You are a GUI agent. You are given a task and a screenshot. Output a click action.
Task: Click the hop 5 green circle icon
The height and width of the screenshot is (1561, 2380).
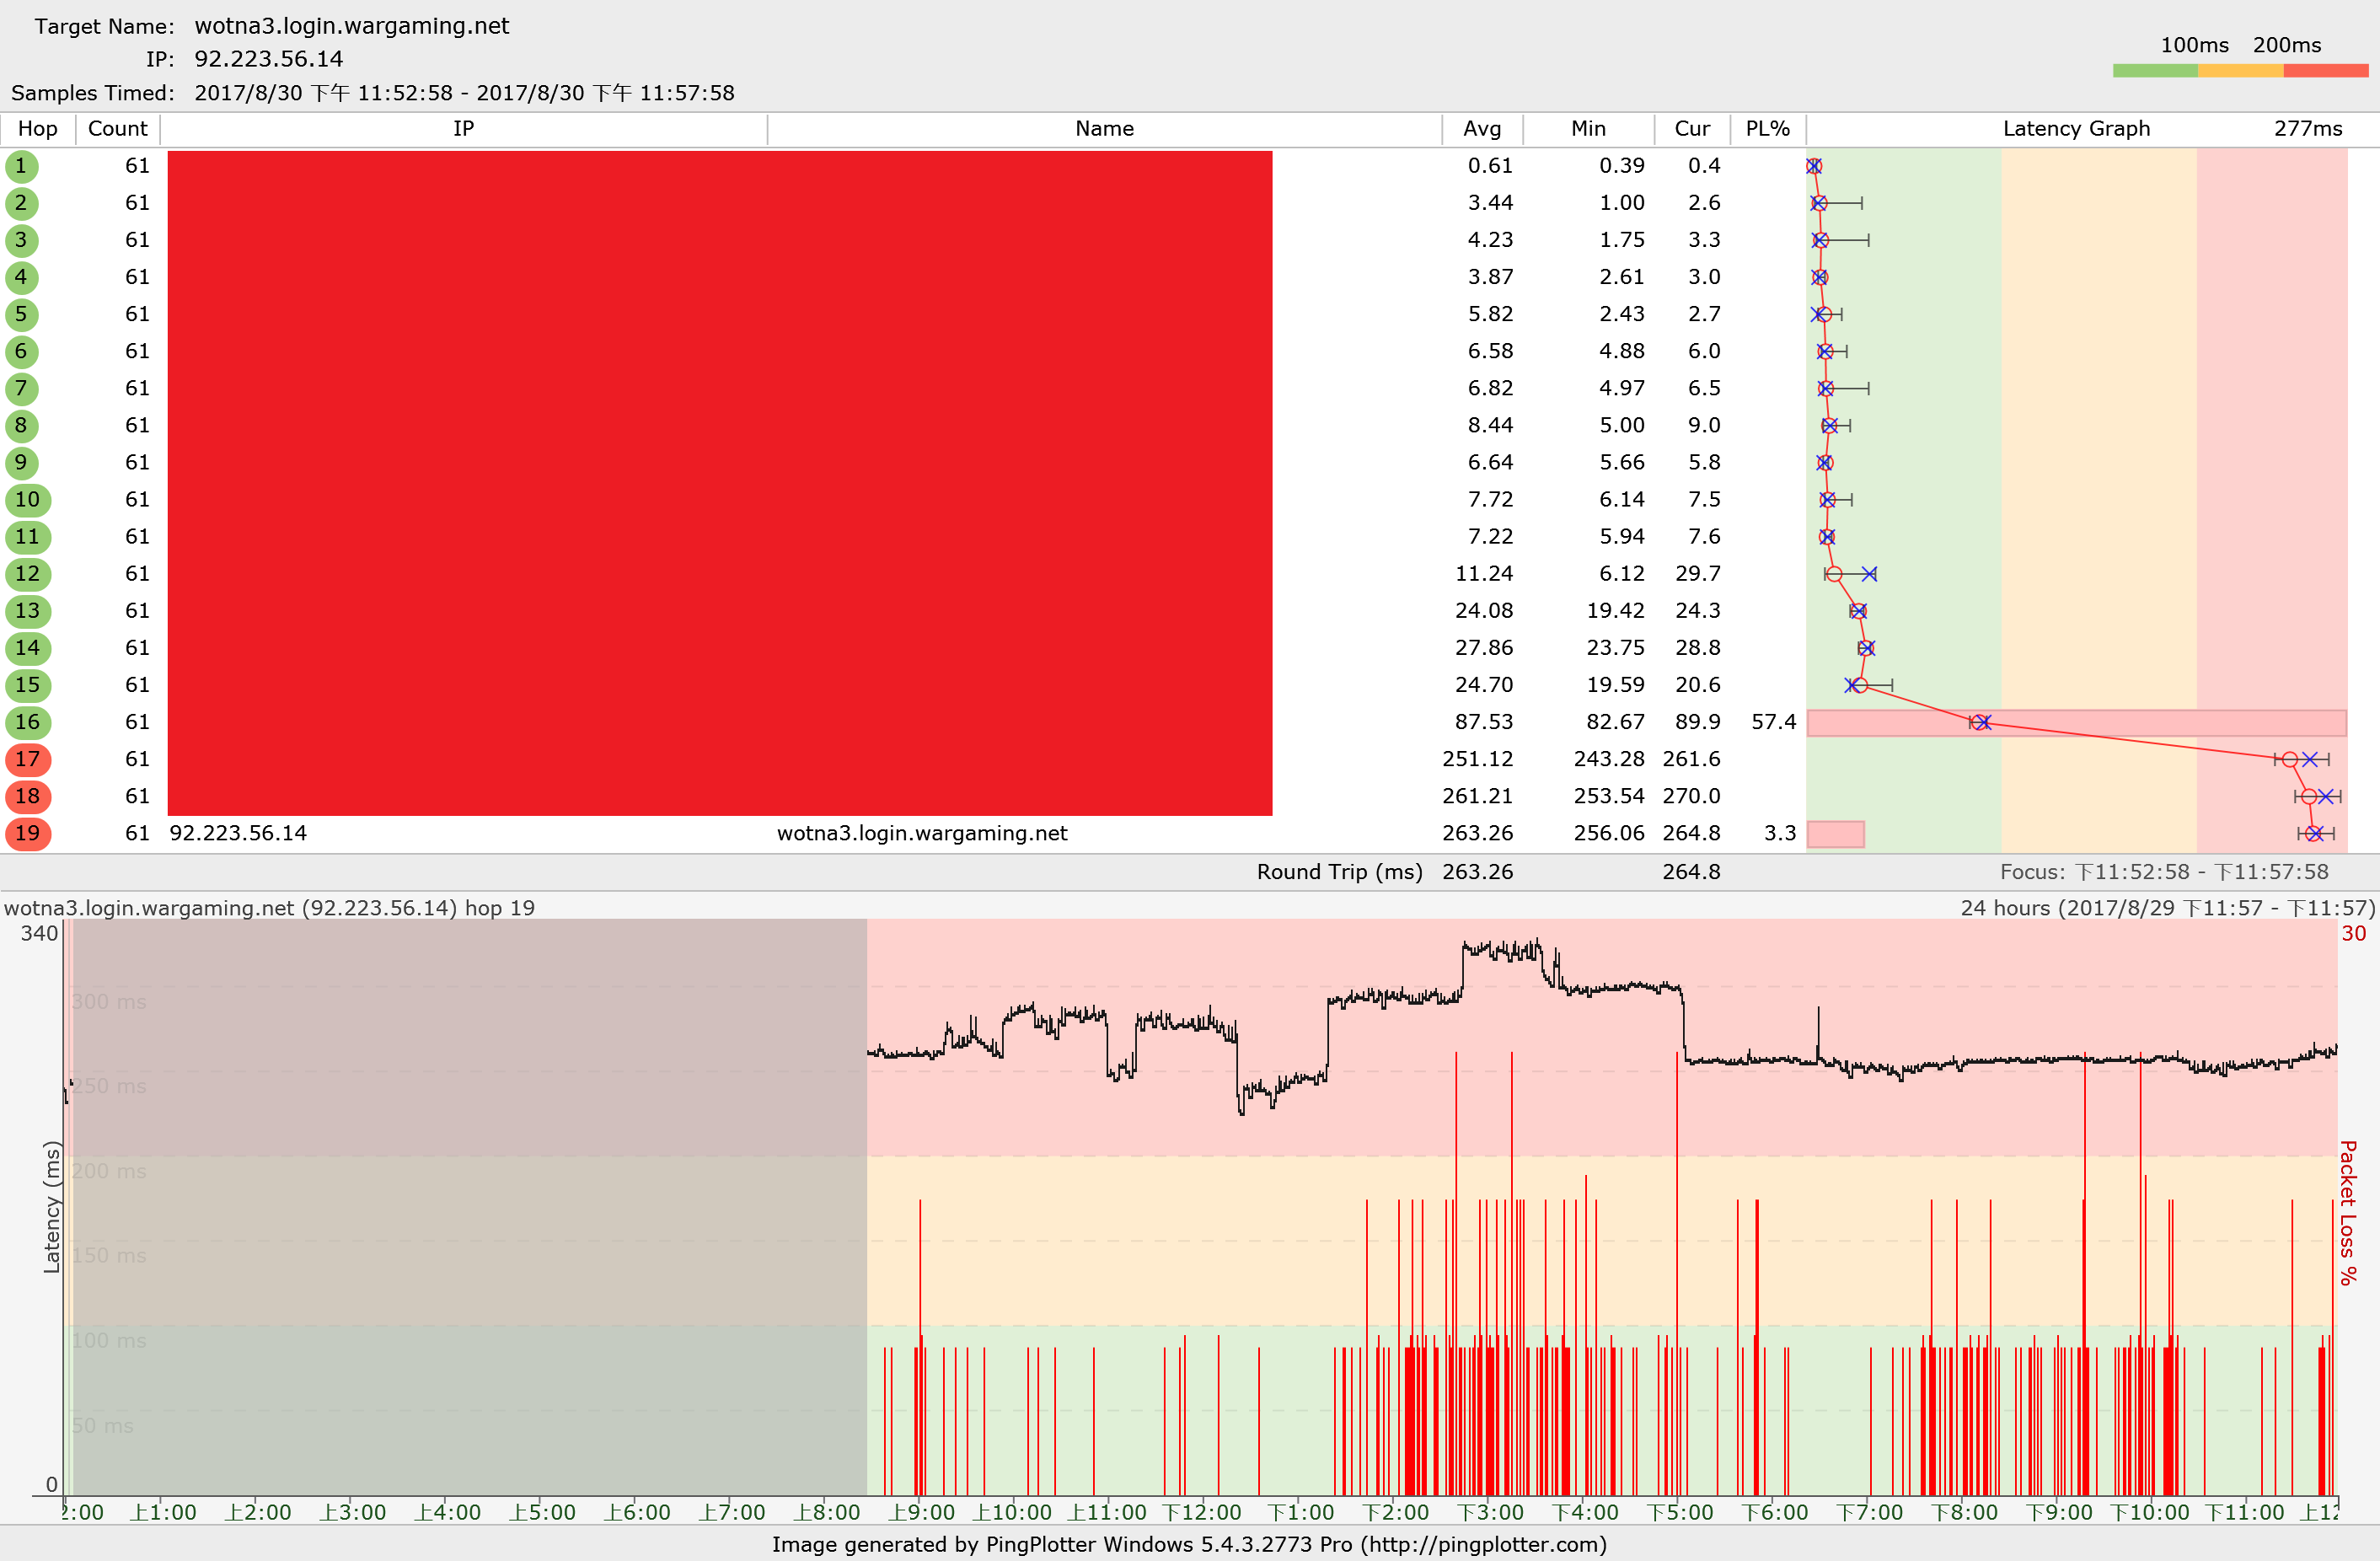coord(21,314)
